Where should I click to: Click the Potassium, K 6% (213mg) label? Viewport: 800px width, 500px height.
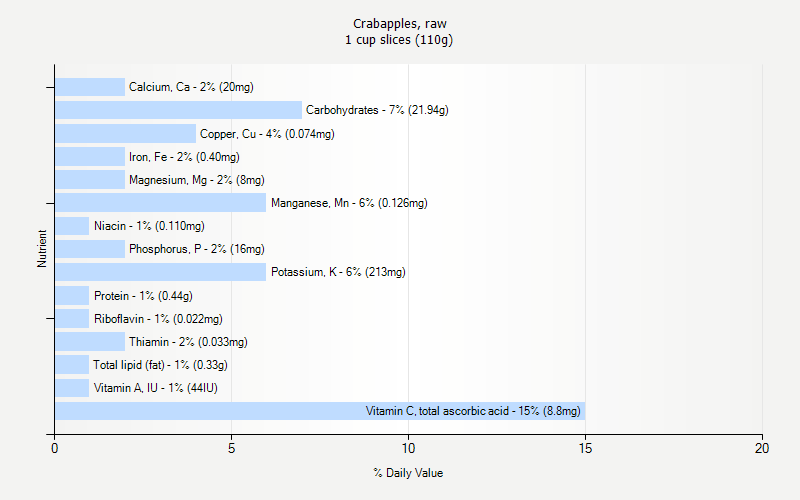[x=338, y=272]
